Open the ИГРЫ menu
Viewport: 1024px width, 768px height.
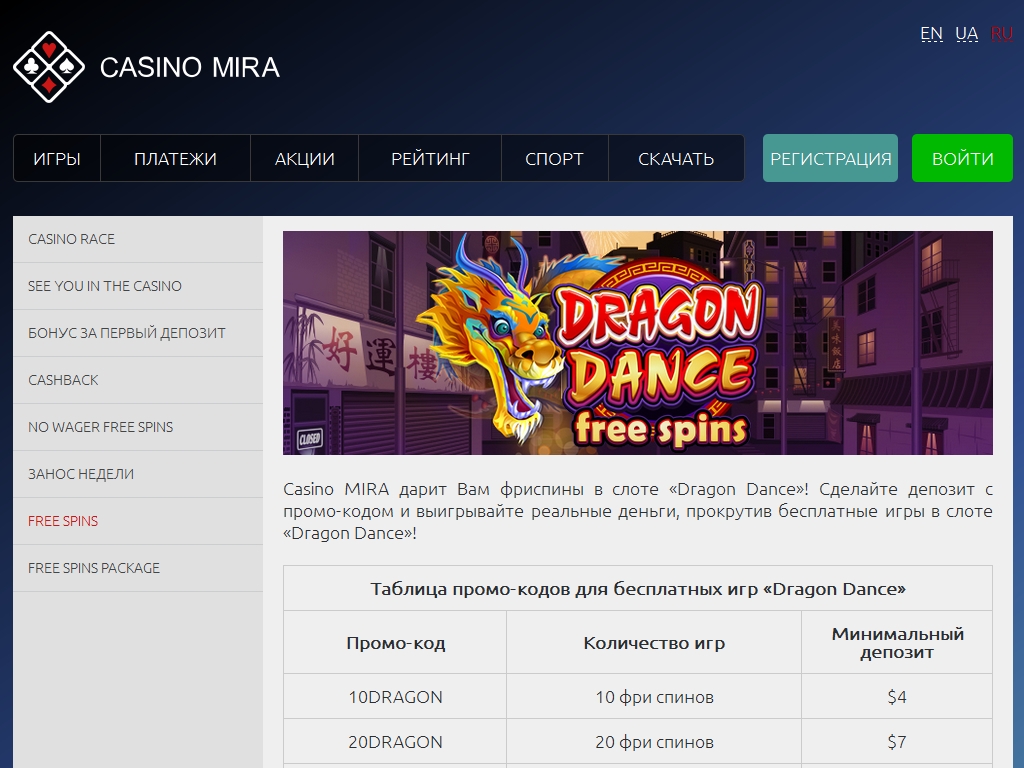click(x=57, y=159)
